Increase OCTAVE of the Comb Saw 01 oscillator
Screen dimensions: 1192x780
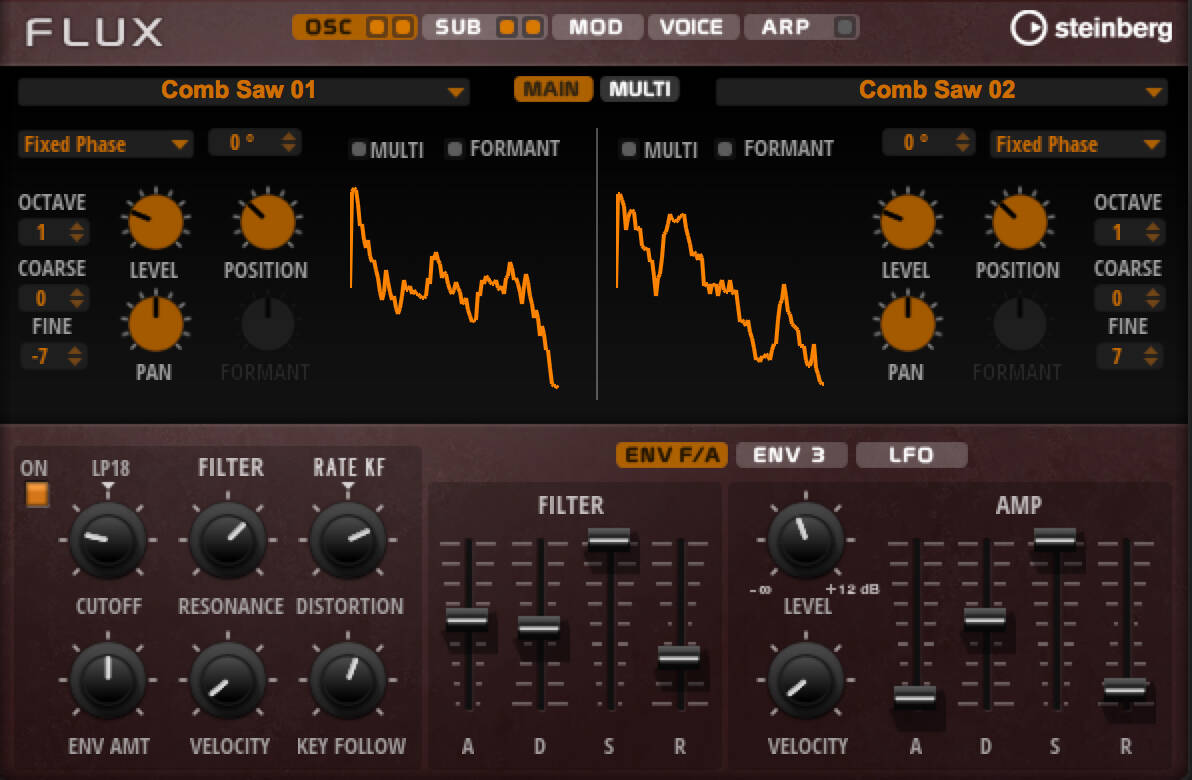point(77,226)
